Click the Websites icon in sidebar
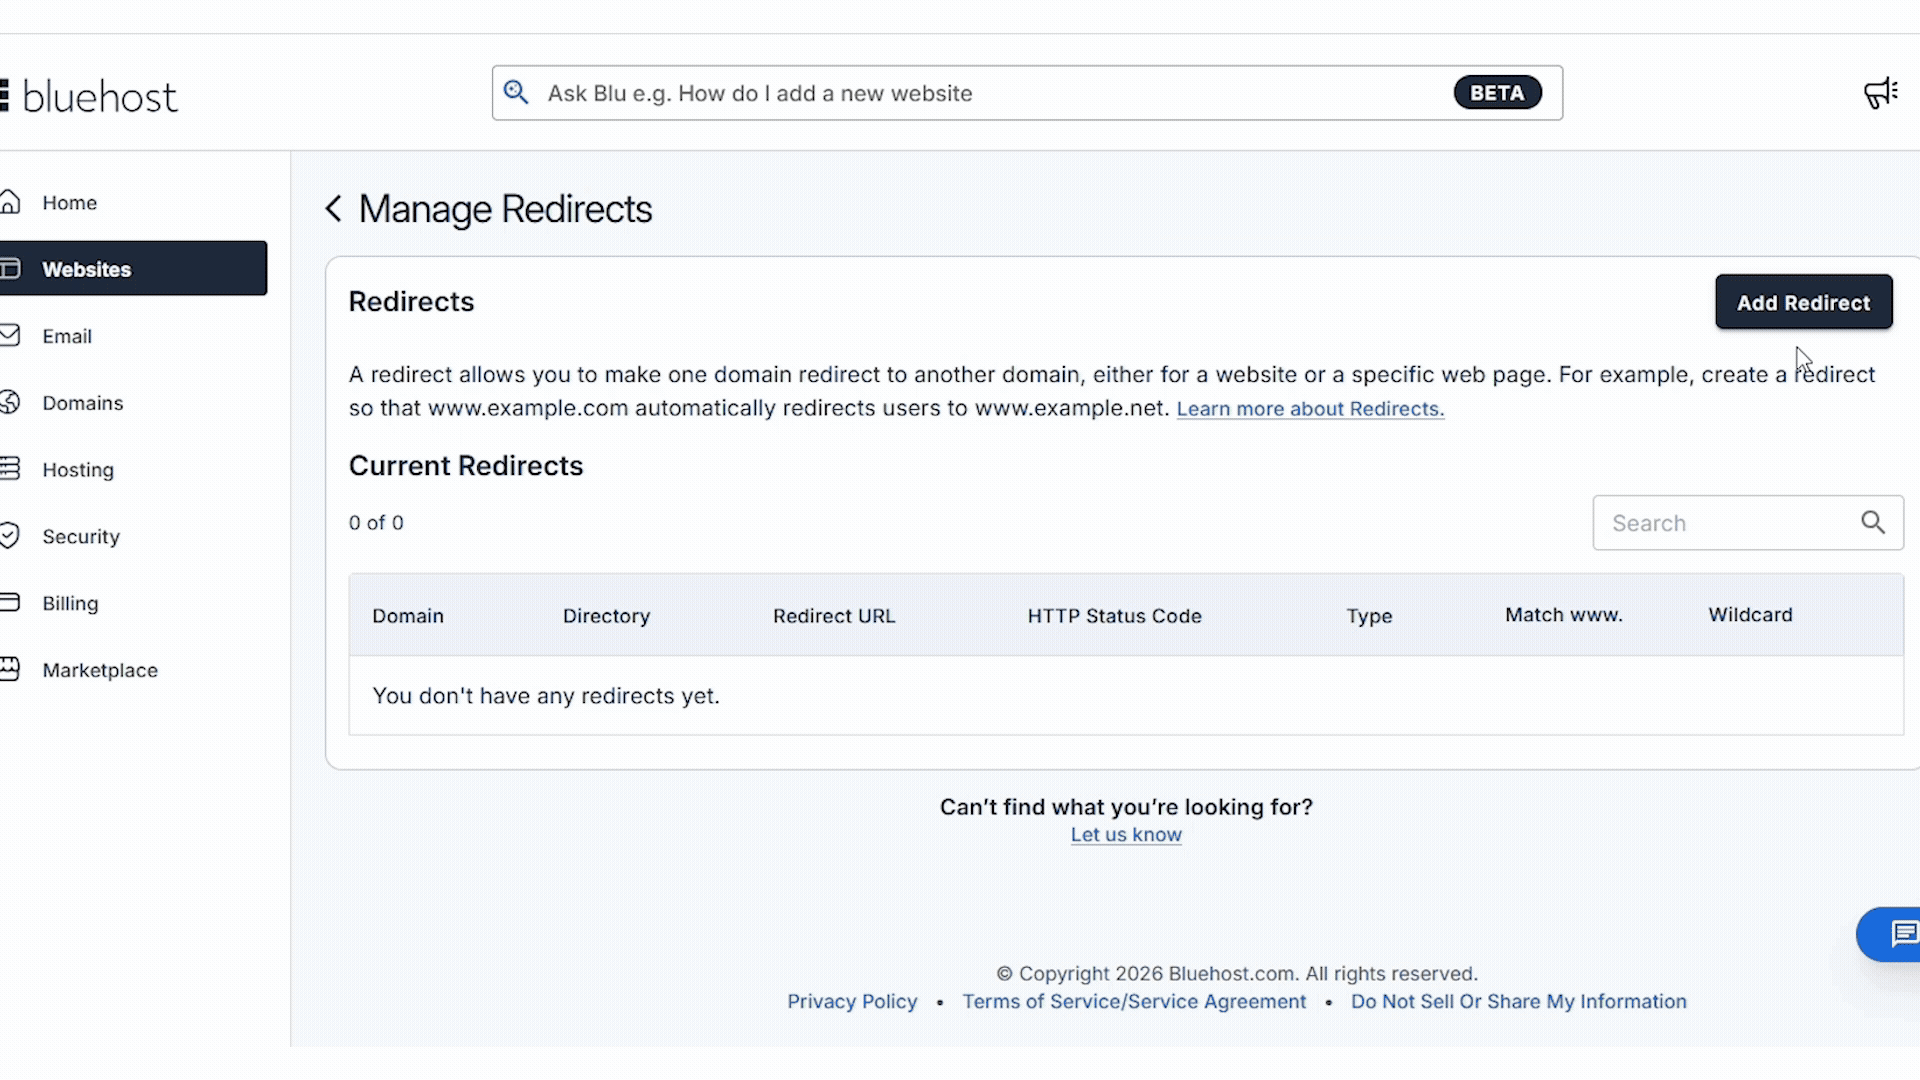This screenshot has width=1920, height=1080. (10, 269)
